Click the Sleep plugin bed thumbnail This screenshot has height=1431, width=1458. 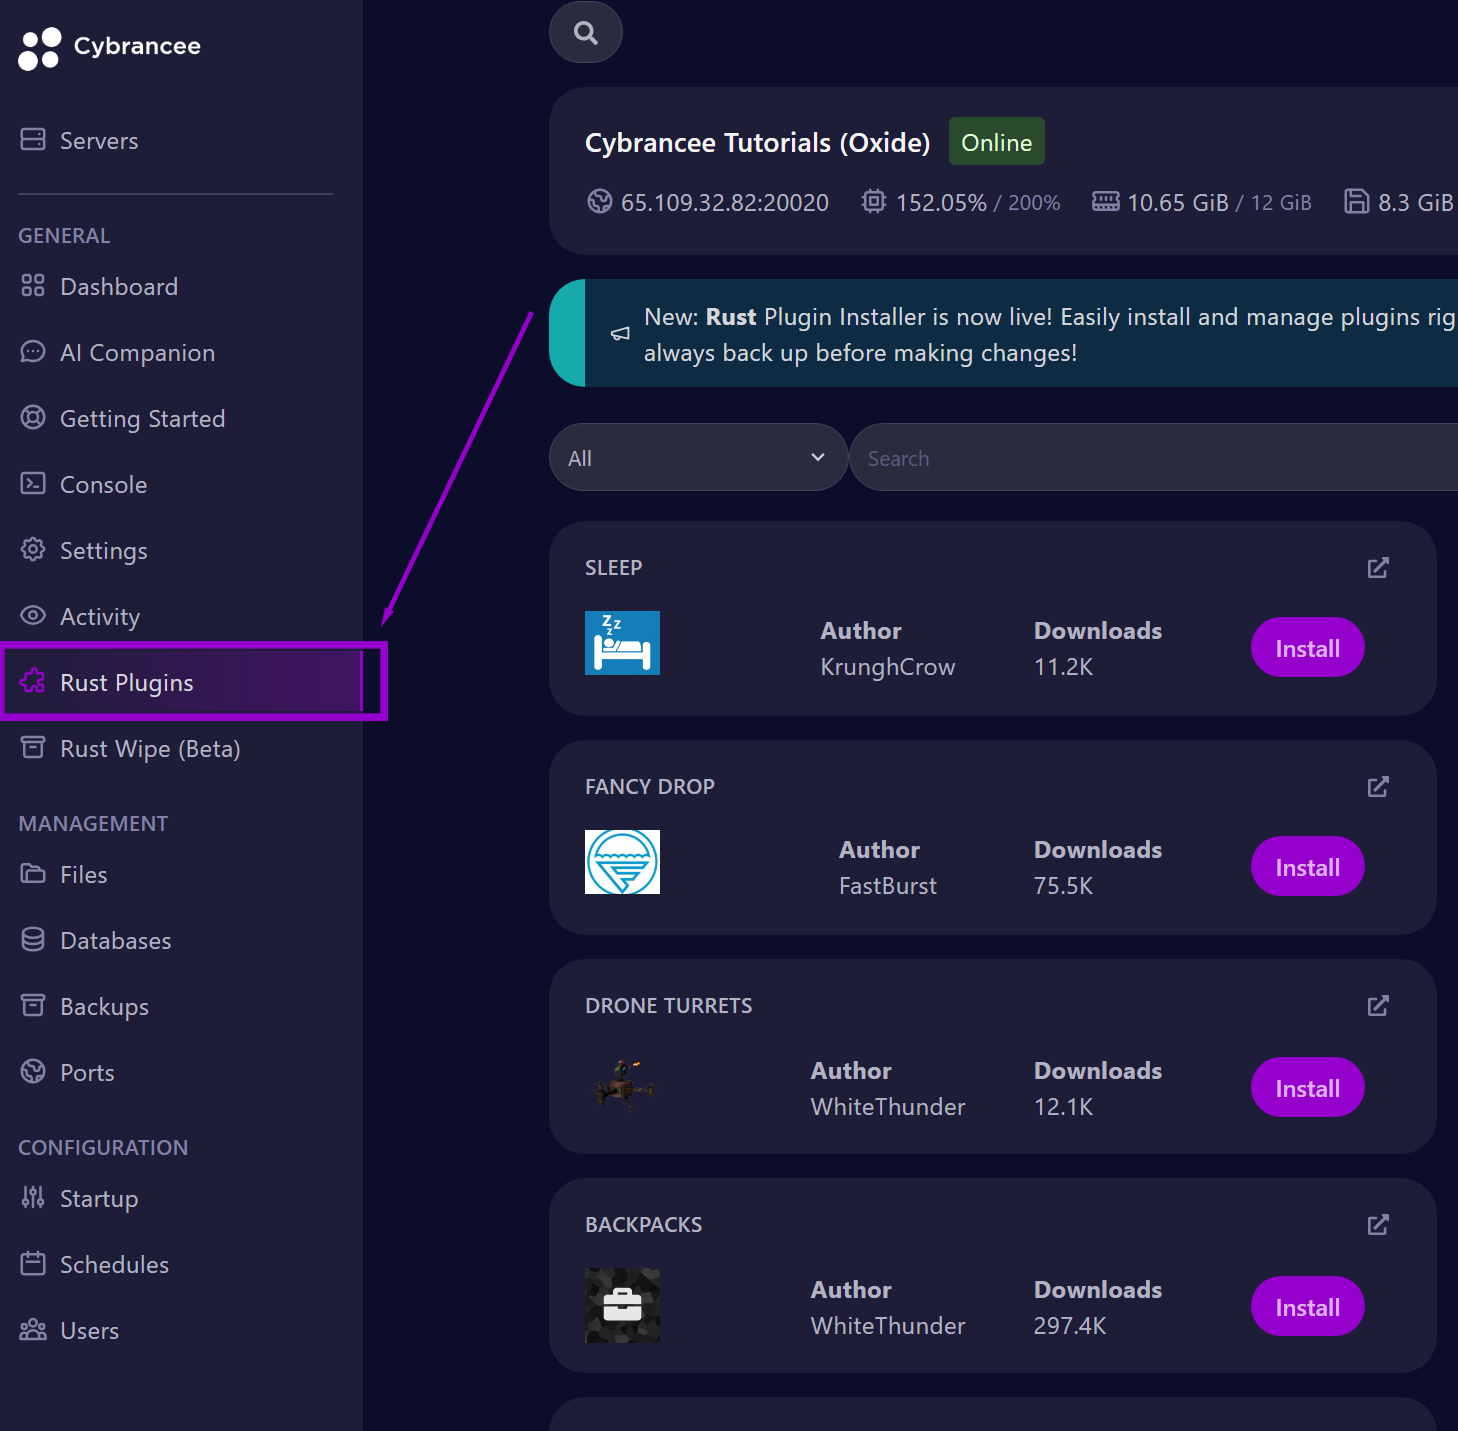[x=622, y=643]
